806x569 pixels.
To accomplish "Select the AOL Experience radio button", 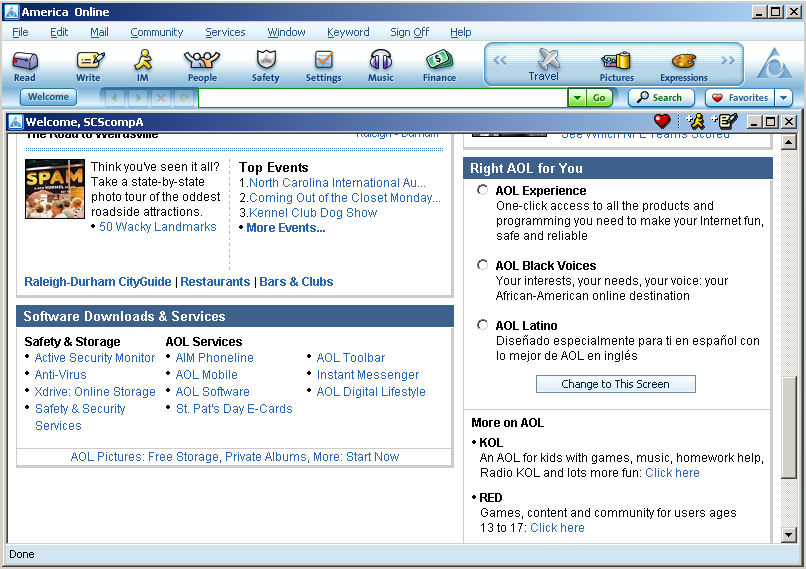I will [x=483, y=190].
